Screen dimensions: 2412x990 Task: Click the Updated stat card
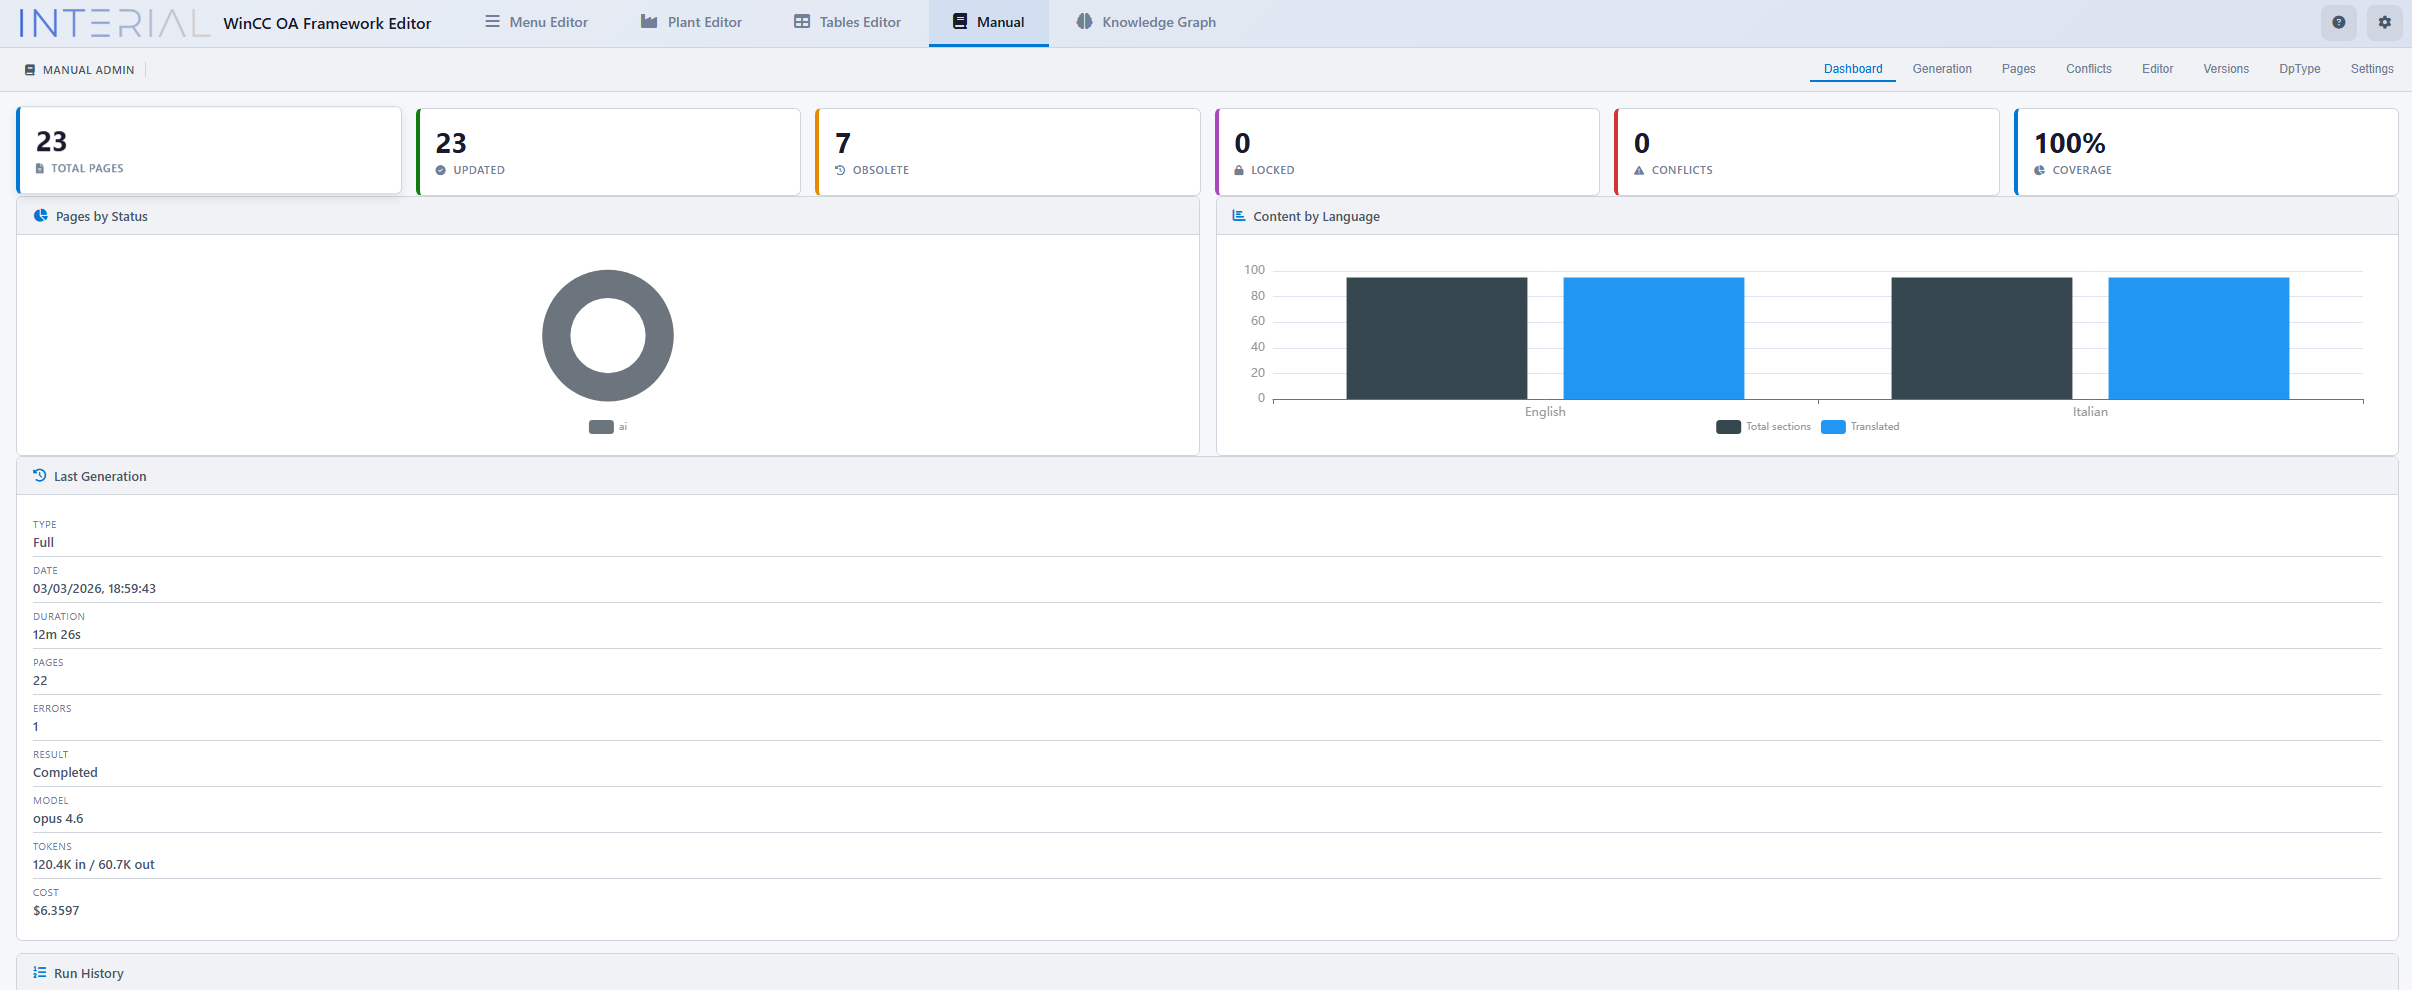[607, 150]
